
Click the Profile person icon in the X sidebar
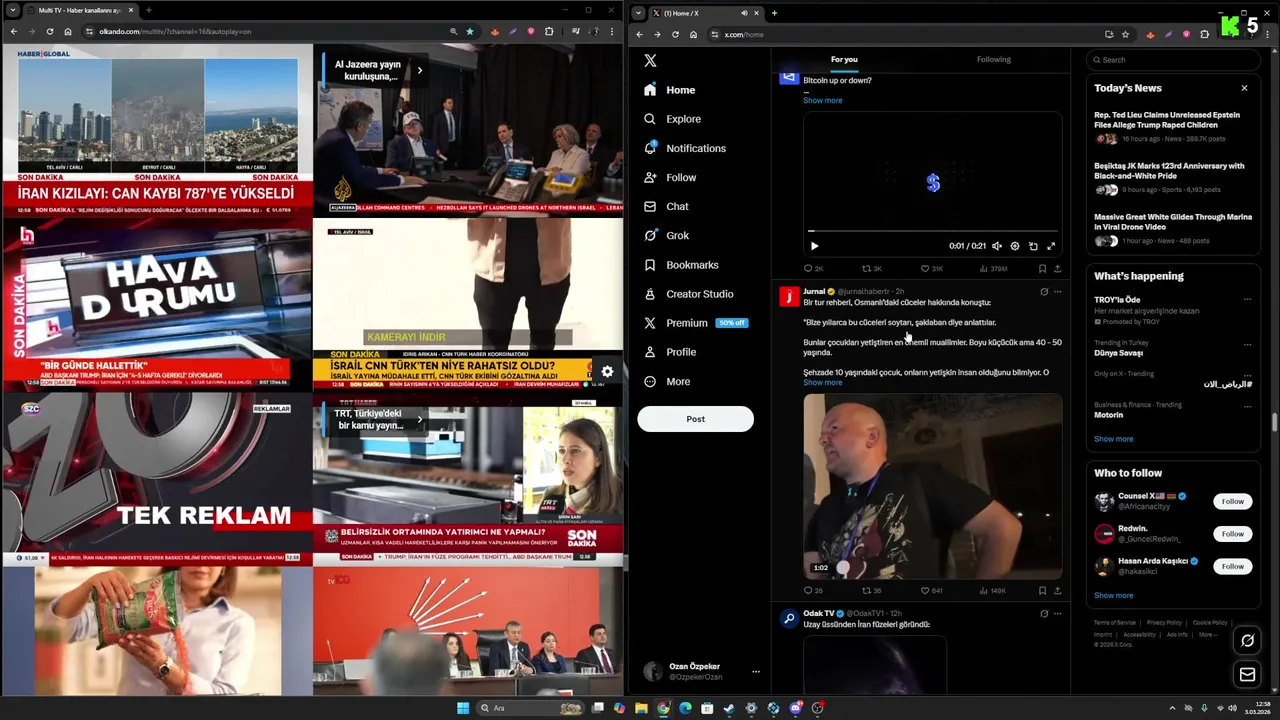pos(650,352)
